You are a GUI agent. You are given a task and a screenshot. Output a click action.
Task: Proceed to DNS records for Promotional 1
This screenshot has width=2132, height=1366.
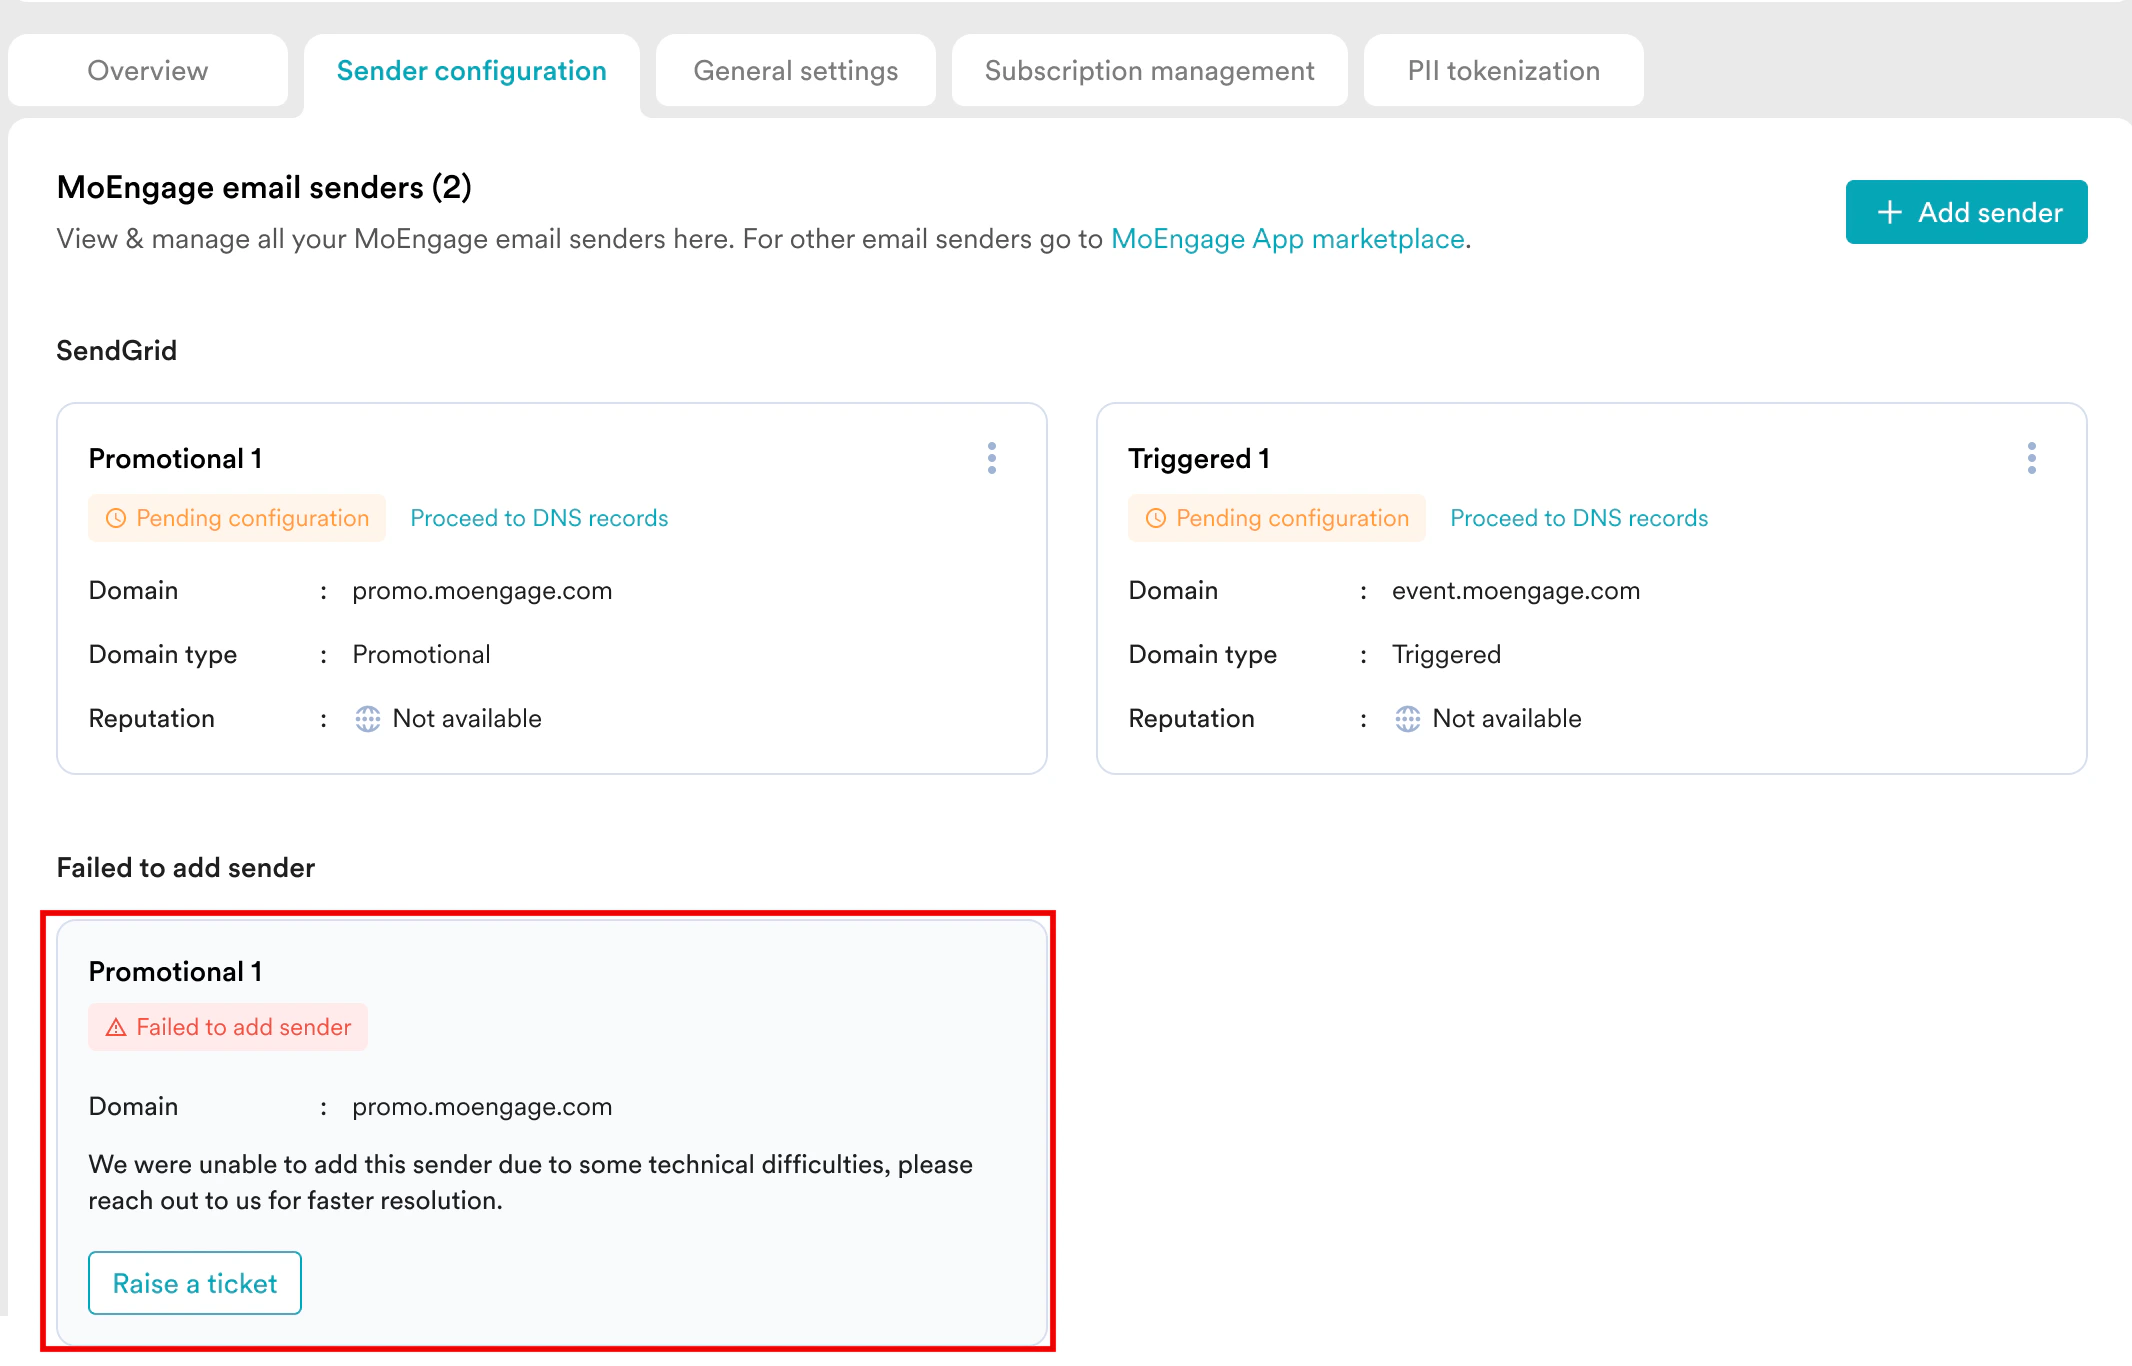pos(539,518)
